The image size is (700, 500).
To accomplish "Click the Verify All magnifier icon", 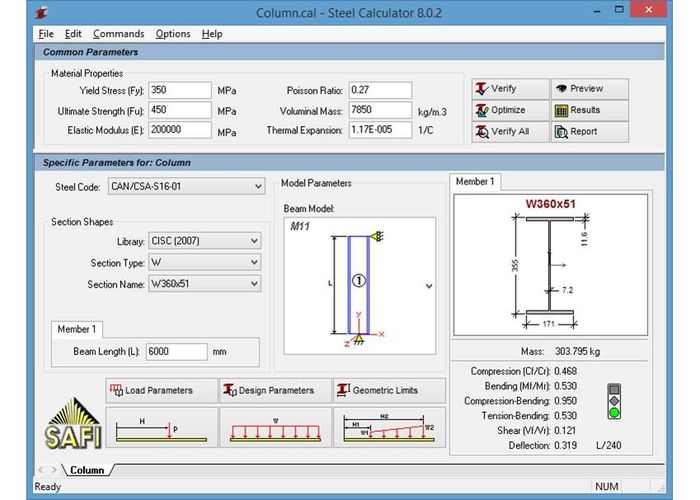I will click(x=482, y=132).
